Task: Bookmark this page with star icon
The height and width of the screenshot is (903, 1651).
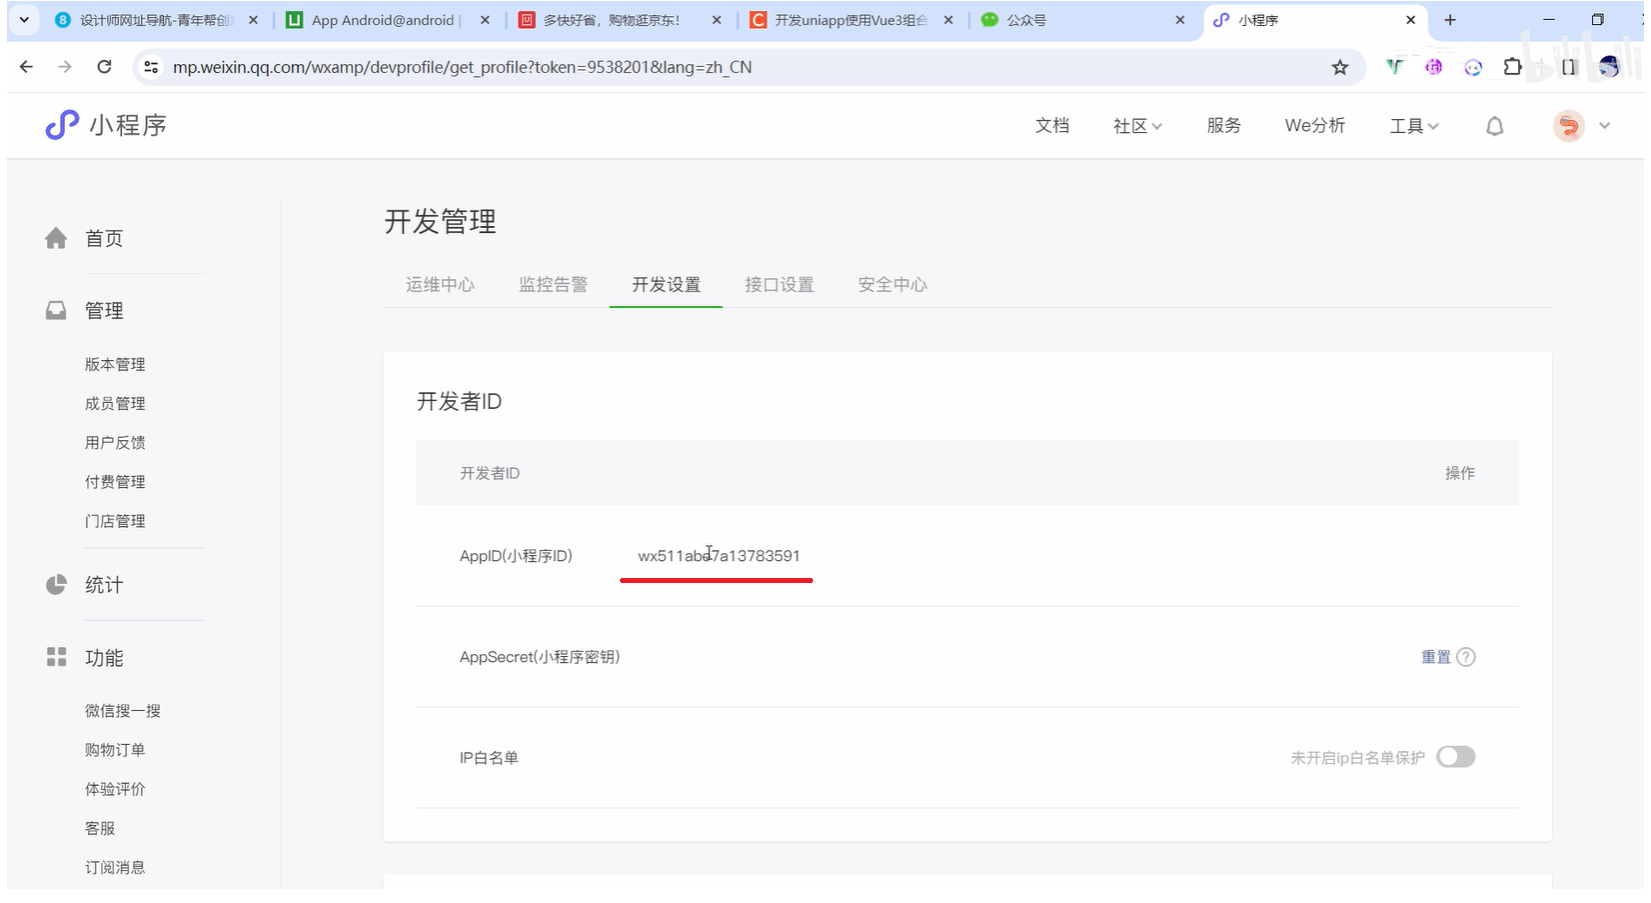Action: pos(1340,67)
